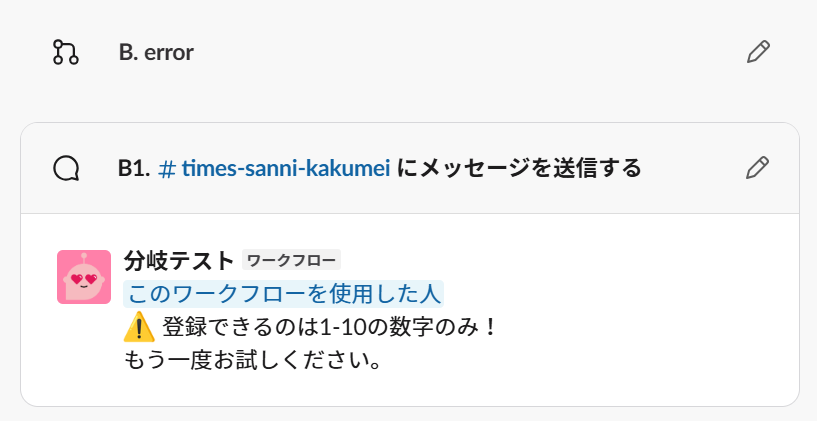Click the pink robot avatar of 分岐テスト
The image size is (817, 421).
[84, 277]
